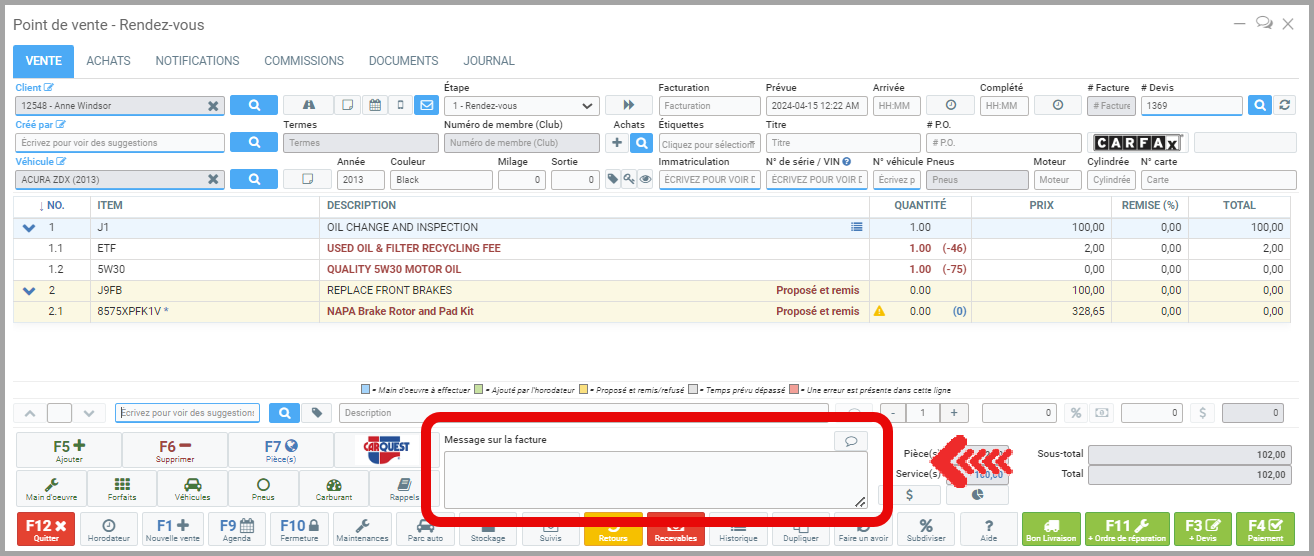The height and width of the screenshot is (556, 1314).
Task: Click into the Message sur la facture box
Action: [655, 480]
